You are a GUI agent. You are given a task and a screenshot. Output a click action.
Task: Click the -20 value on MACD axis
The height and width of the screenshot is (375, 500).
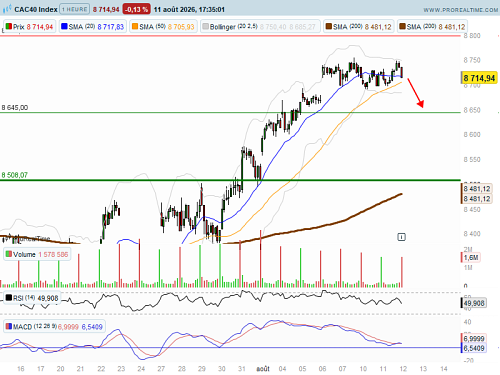point(468,361)
